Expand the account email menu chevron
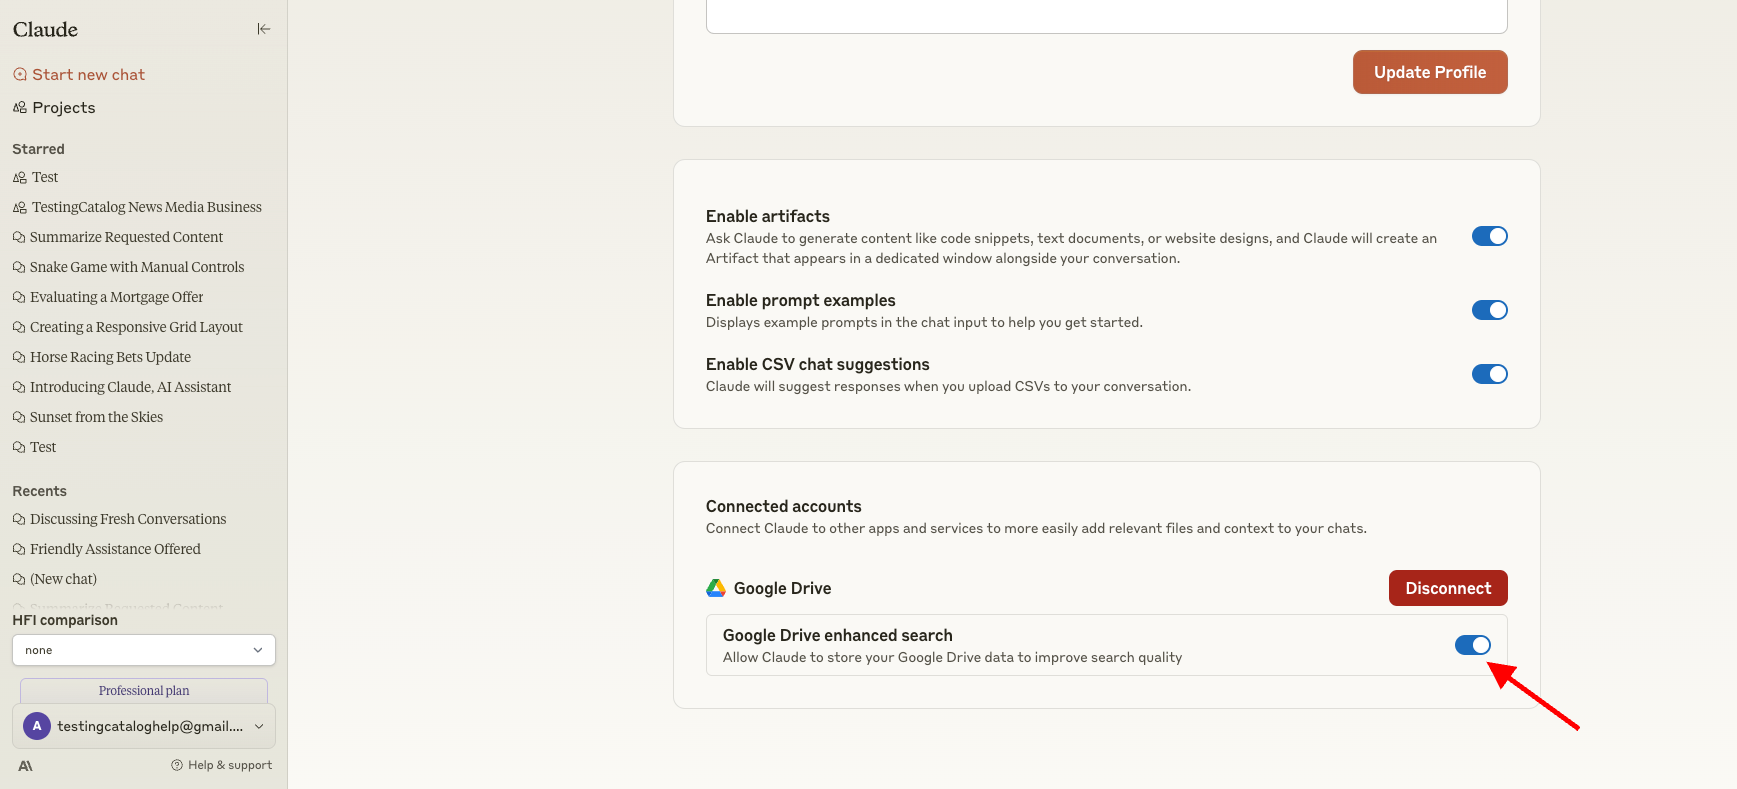The height and width of the screenshot is (789, 1737). pyautogui.click(x=259, y=726)
